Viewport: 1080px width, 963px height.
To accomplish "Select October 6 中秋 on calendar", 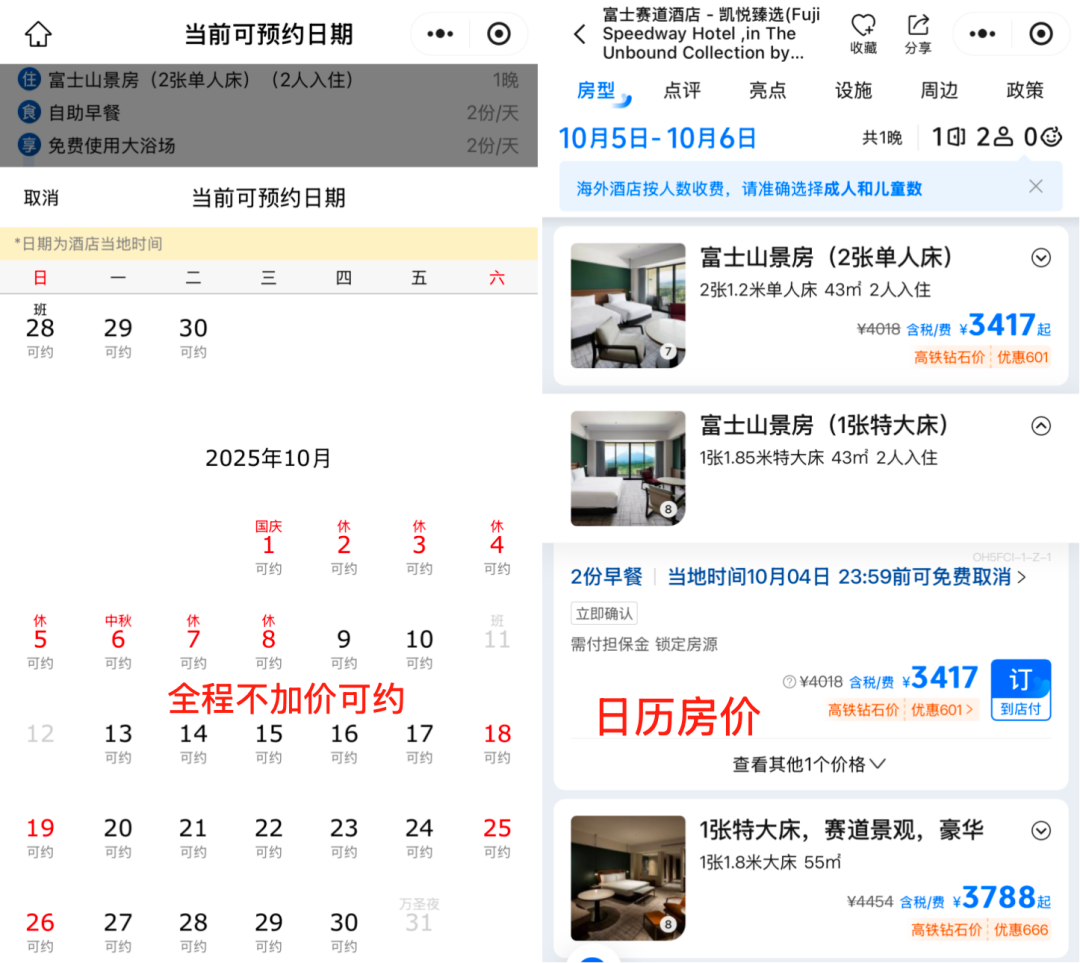I will click(x=118, y=642).
